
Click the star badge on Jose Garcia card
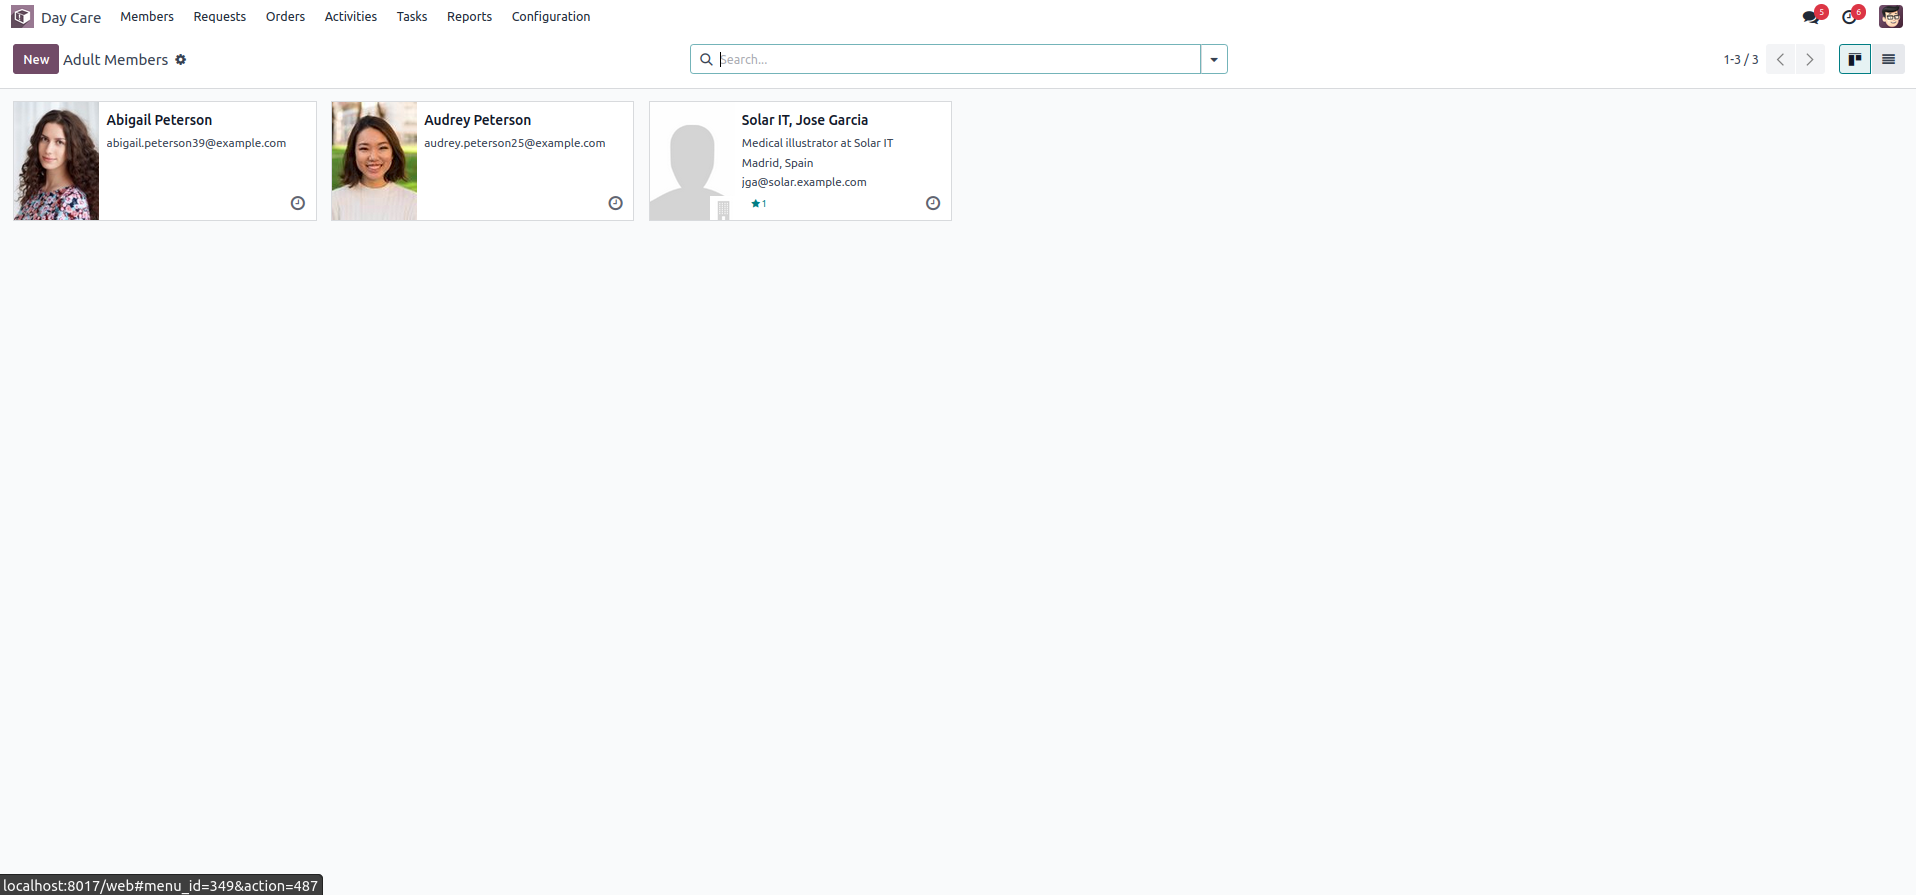(x=758, y=204)
